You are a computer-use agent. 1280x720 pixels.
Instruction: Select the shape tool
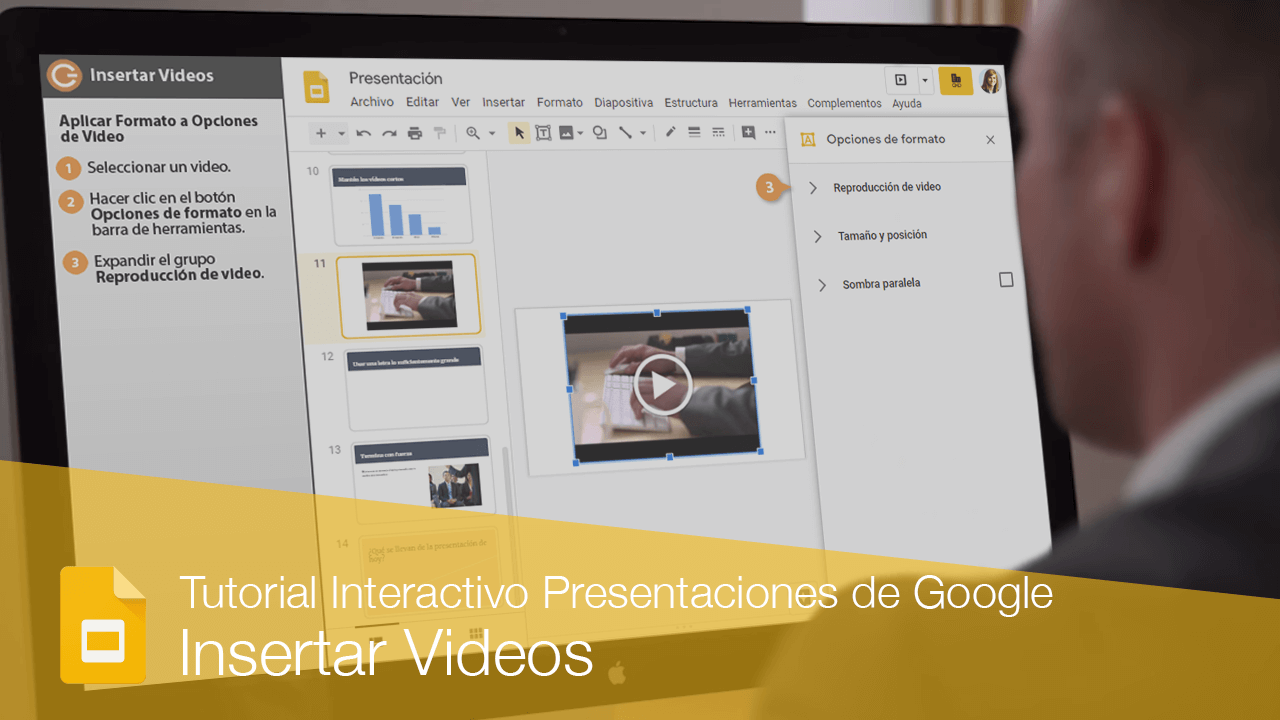coord(600,133)
